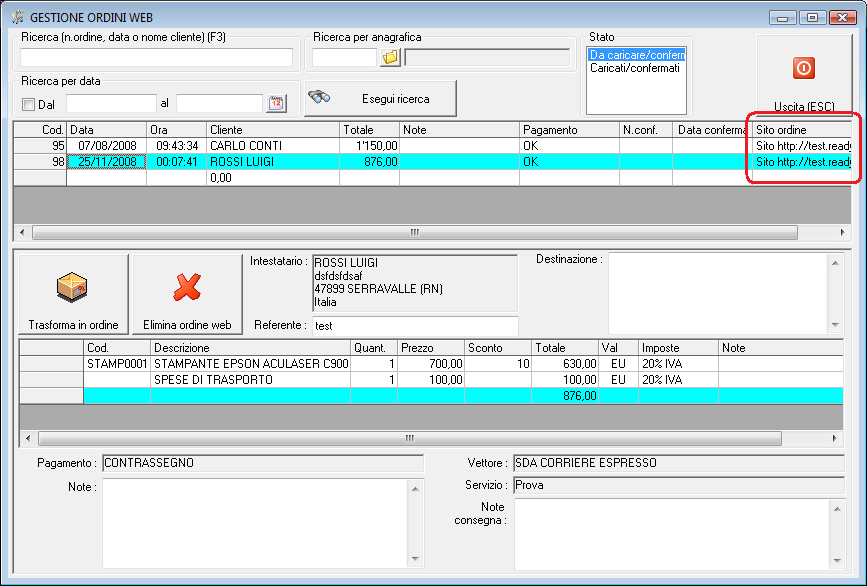Click the Descrizione column header
Screen dimensions: 867x586
coord(250,348)
